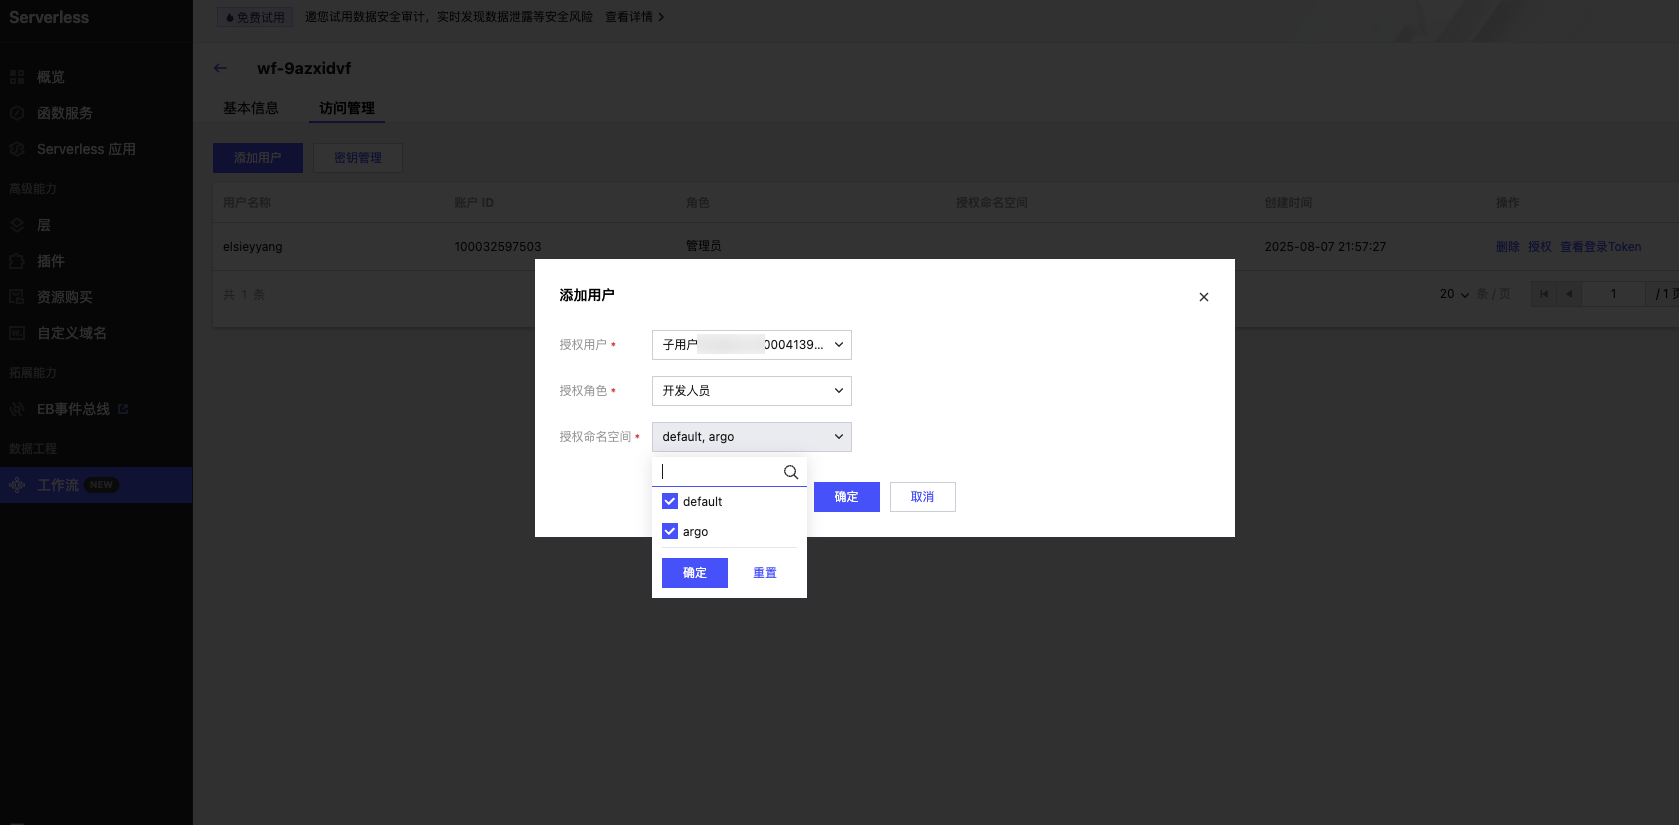Go back using the arrow beside wf-9azxidvf
The image size is (1679, 825).
pos(220,68)
